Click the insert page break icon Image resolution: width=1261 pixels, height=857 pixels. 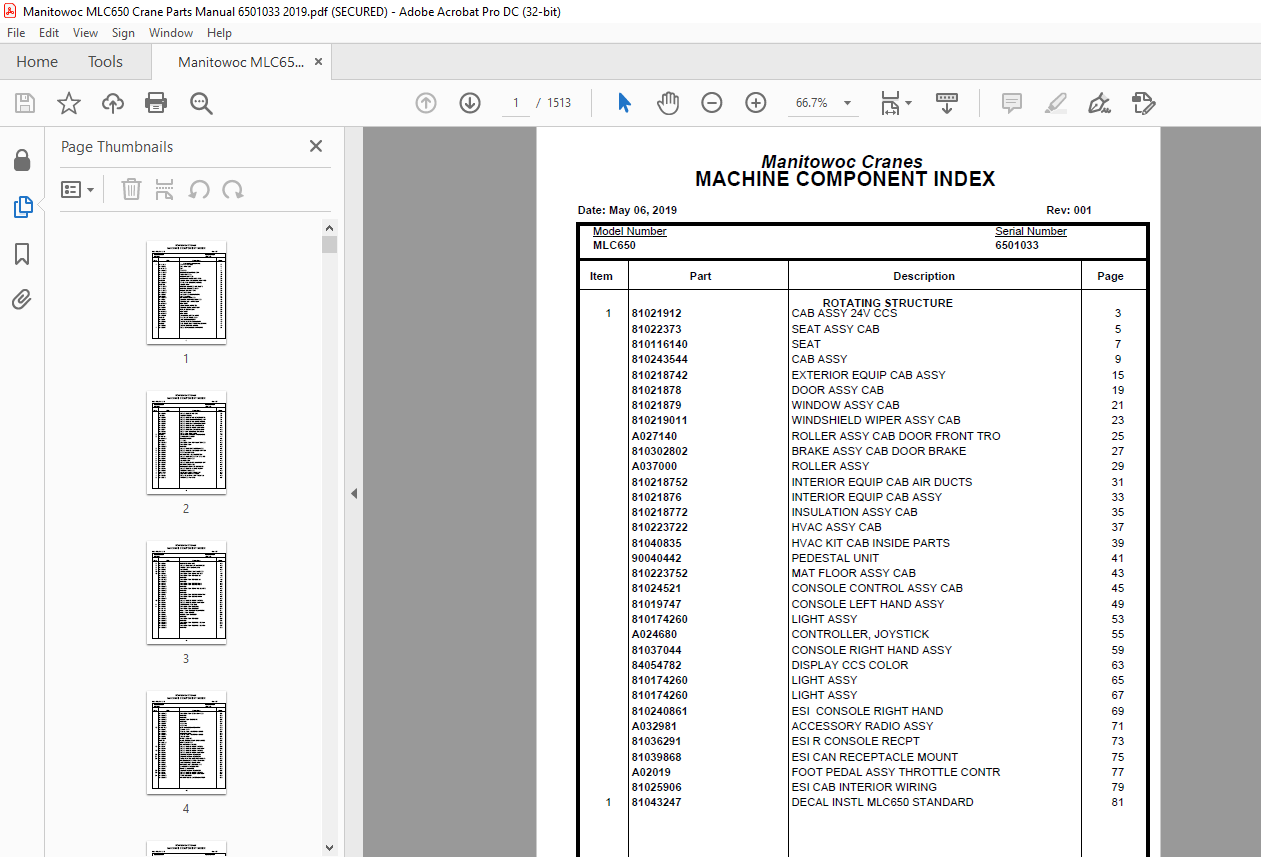click(165, 189)
